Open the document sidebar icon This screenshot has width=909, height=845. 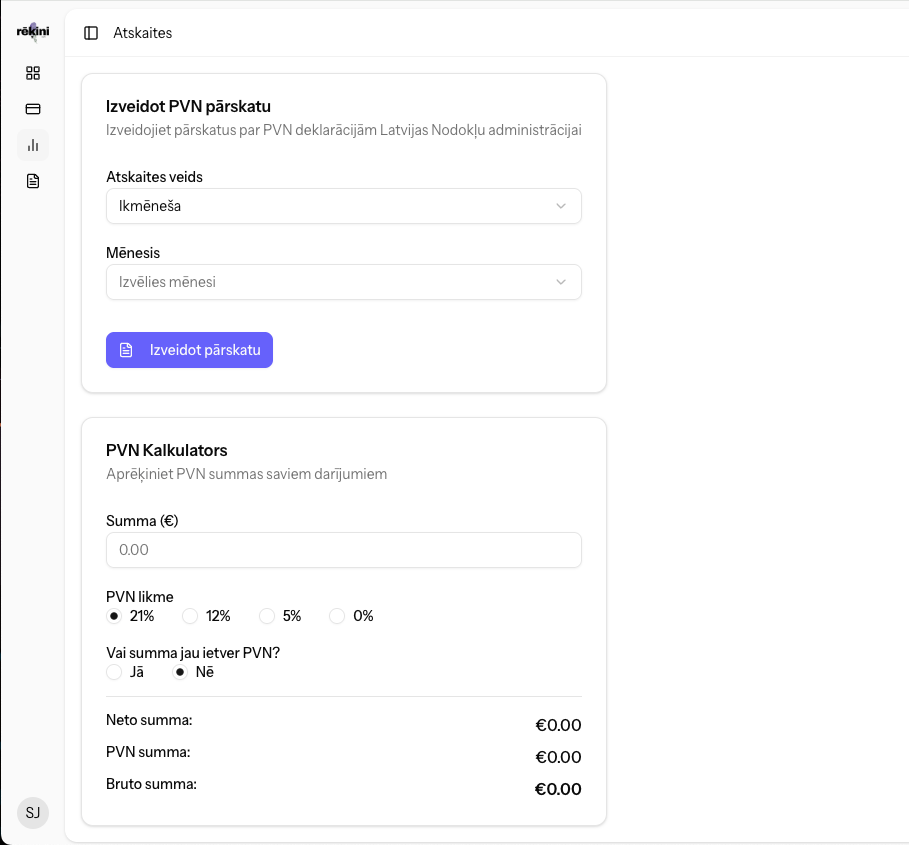[33, 181]
